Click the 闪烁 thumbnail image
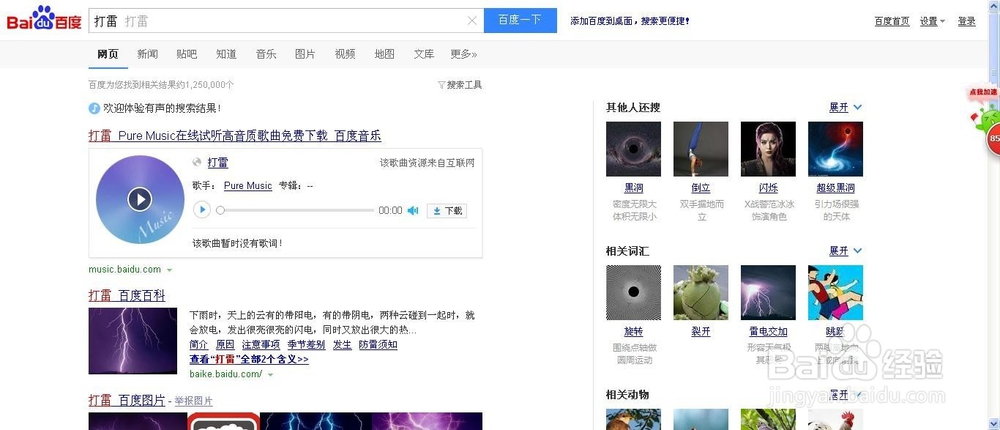 768,149
